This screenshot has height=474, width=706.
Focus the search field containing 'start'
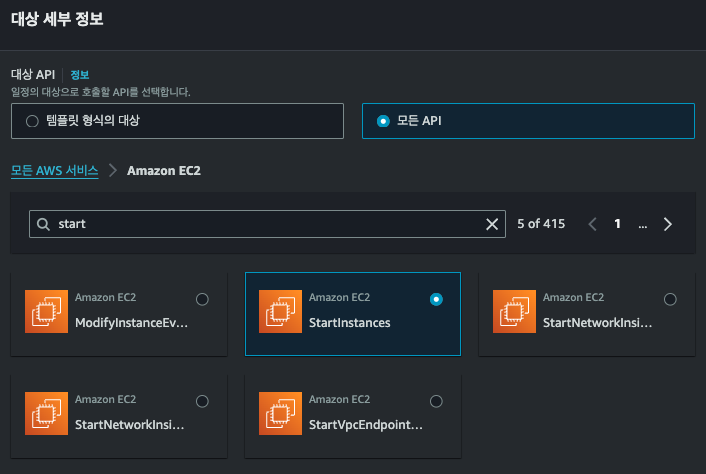pyautogui.click(x=267, y=224)
